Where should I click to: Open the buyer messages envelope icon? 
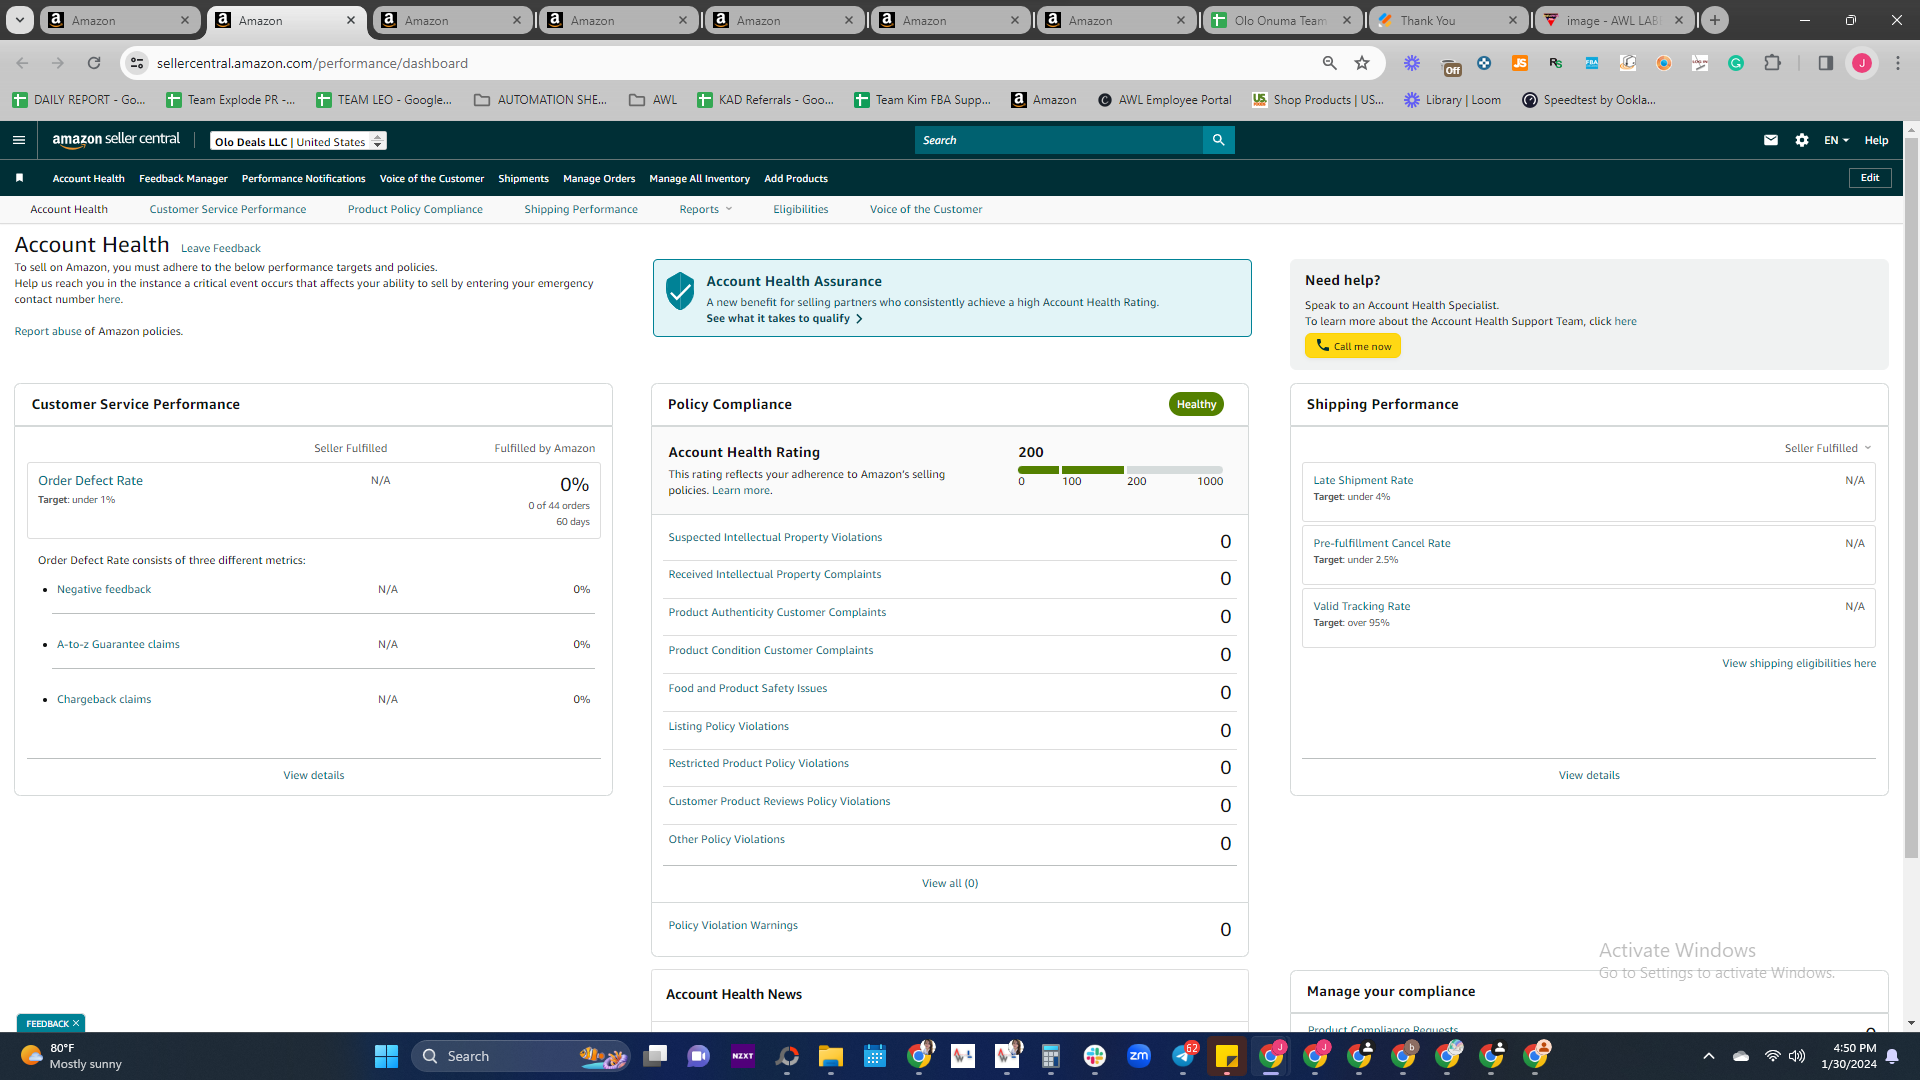click(1771, 140)
